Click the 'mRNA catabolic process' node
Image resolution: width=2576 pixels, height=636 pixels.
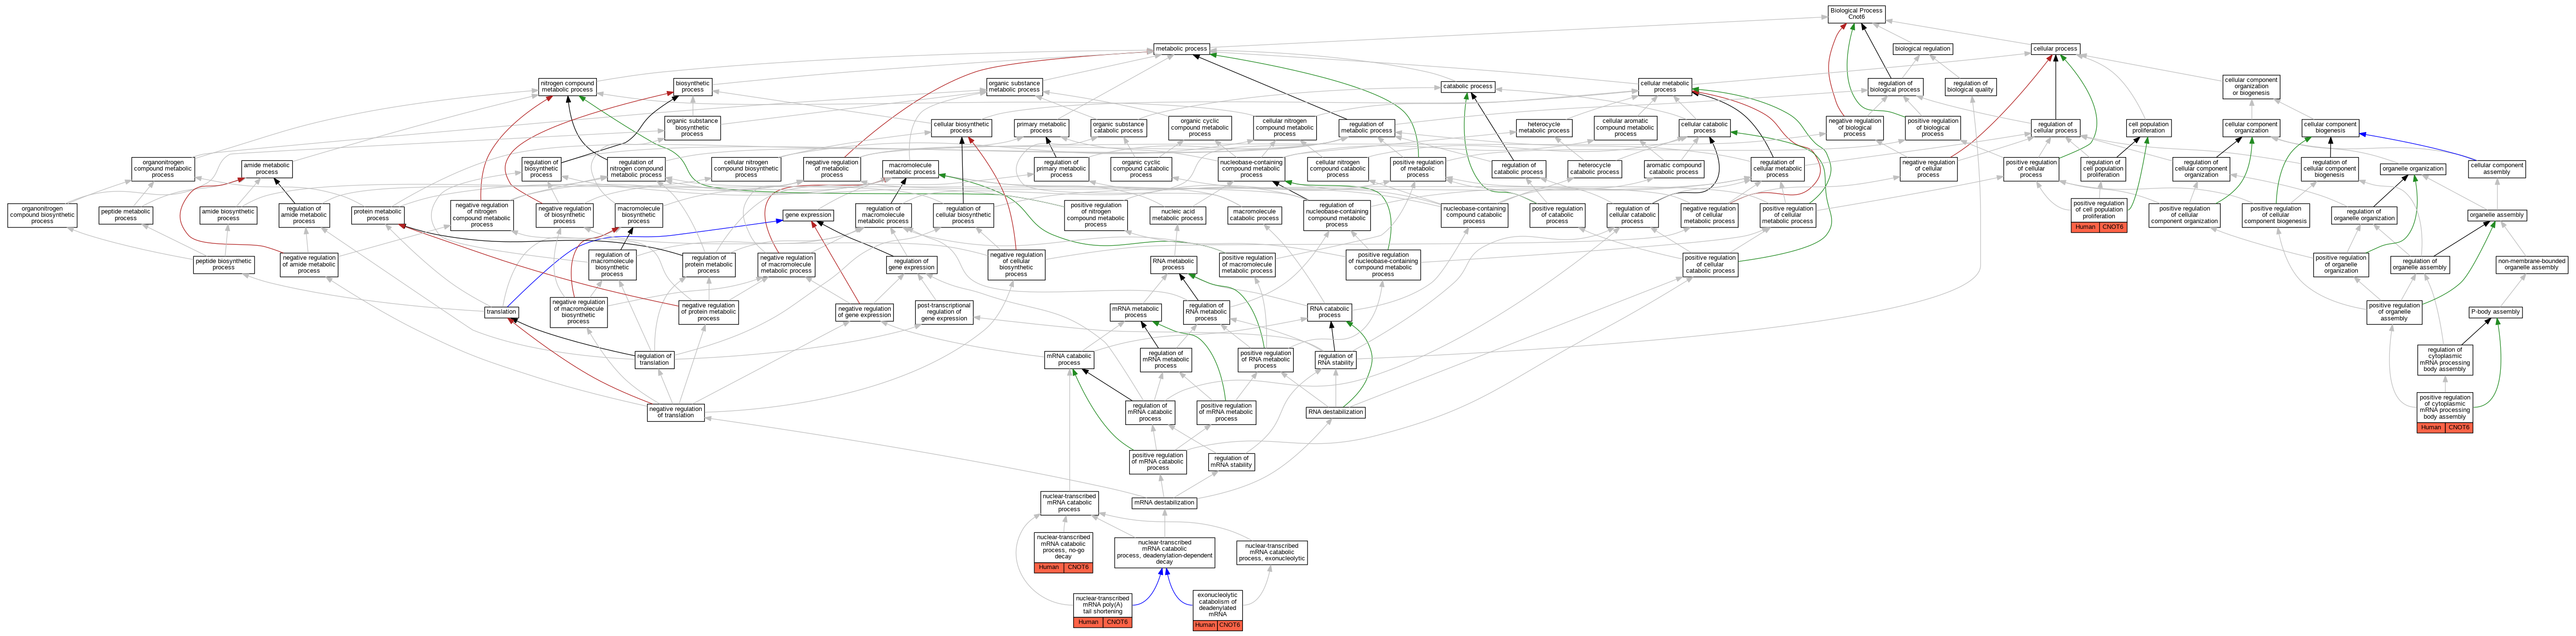point(1069,360)
